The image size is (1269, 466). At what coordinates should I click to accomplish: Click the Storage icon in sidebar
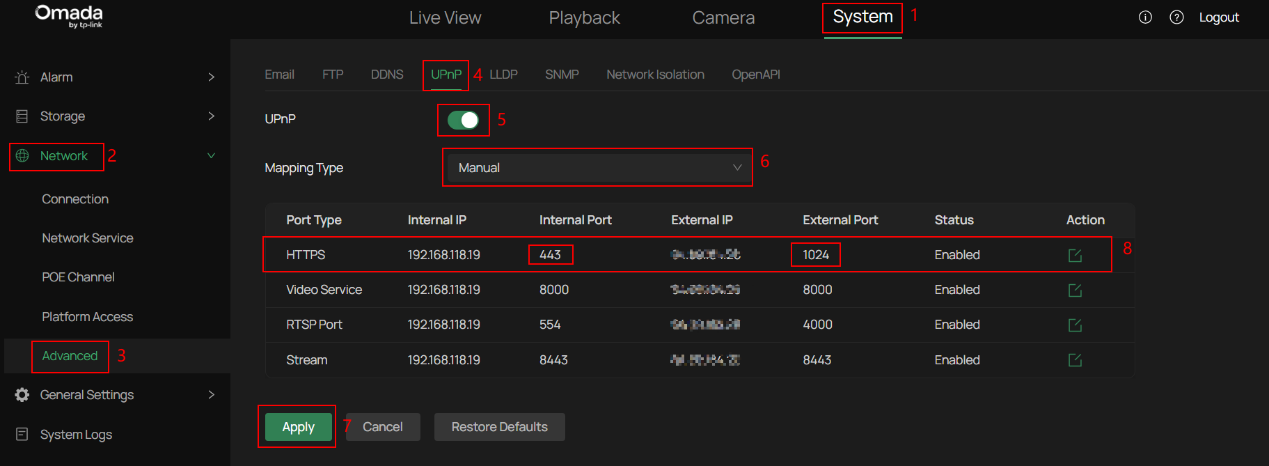[x=22, y=116]
